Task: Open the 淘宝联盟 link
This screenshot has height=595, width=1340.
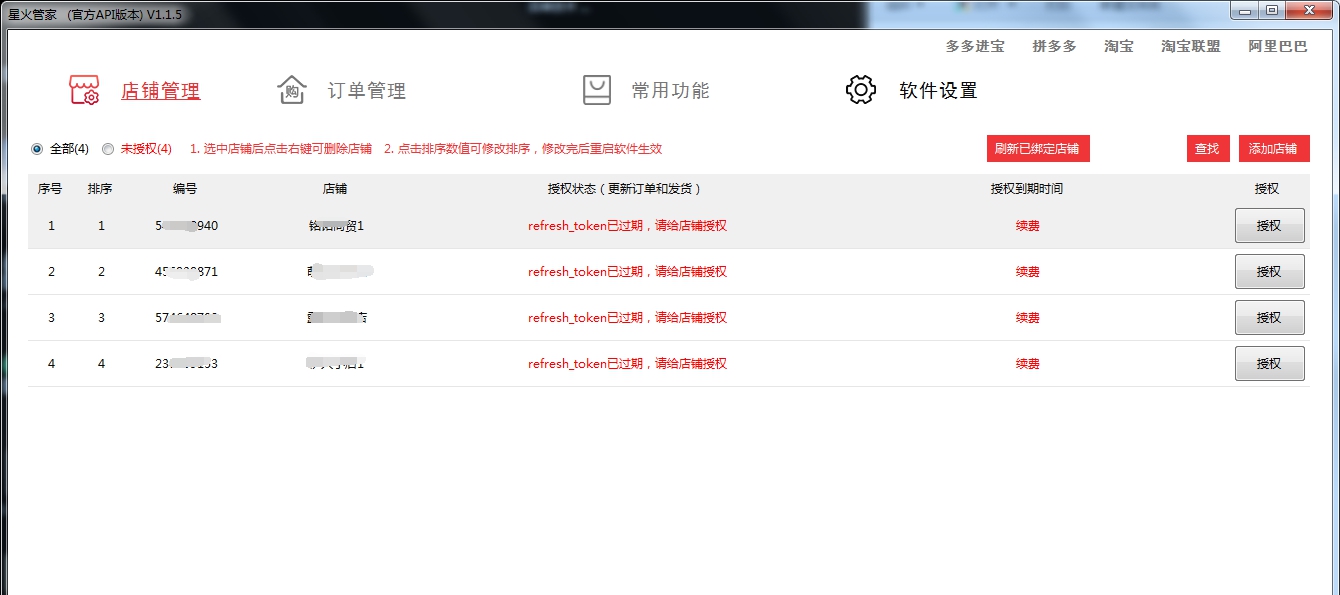Action: point(1190,47)
